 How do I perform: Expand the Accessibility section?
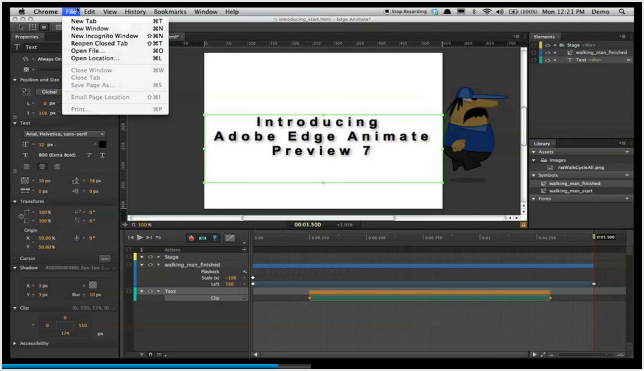[x=15, y=343]
